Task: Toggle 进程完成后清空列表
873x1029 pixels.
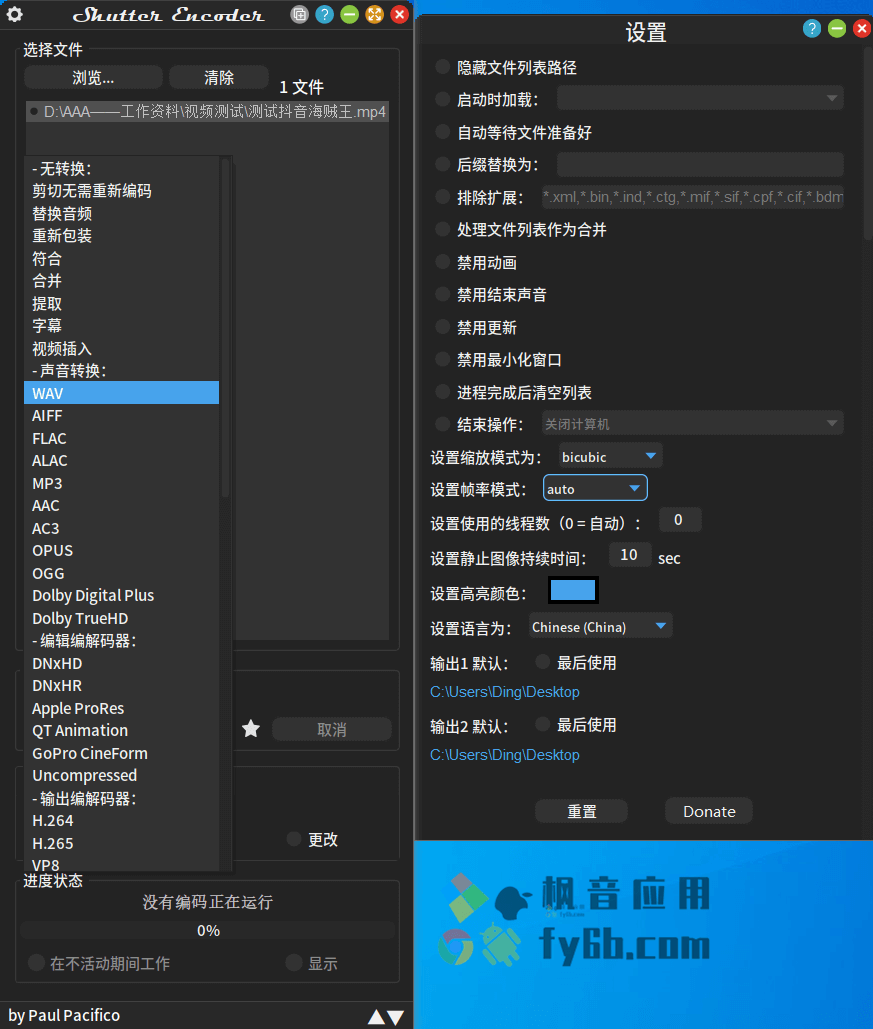Action: (x=442, y=392)
